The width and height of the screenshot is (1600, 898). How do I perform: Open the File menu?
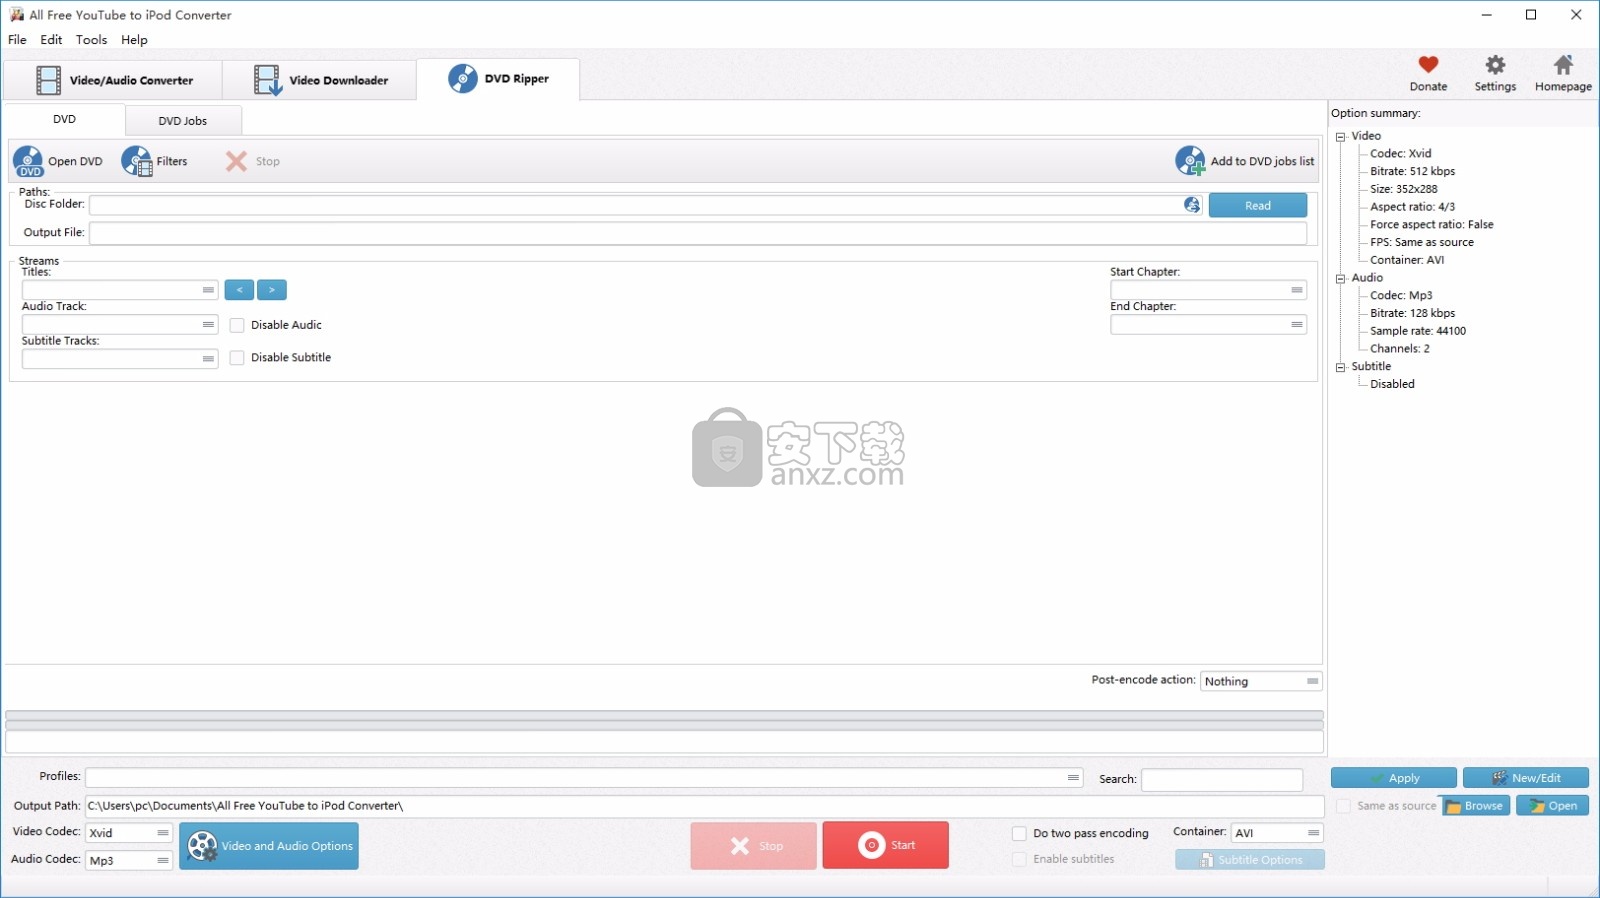pos(17,40)
